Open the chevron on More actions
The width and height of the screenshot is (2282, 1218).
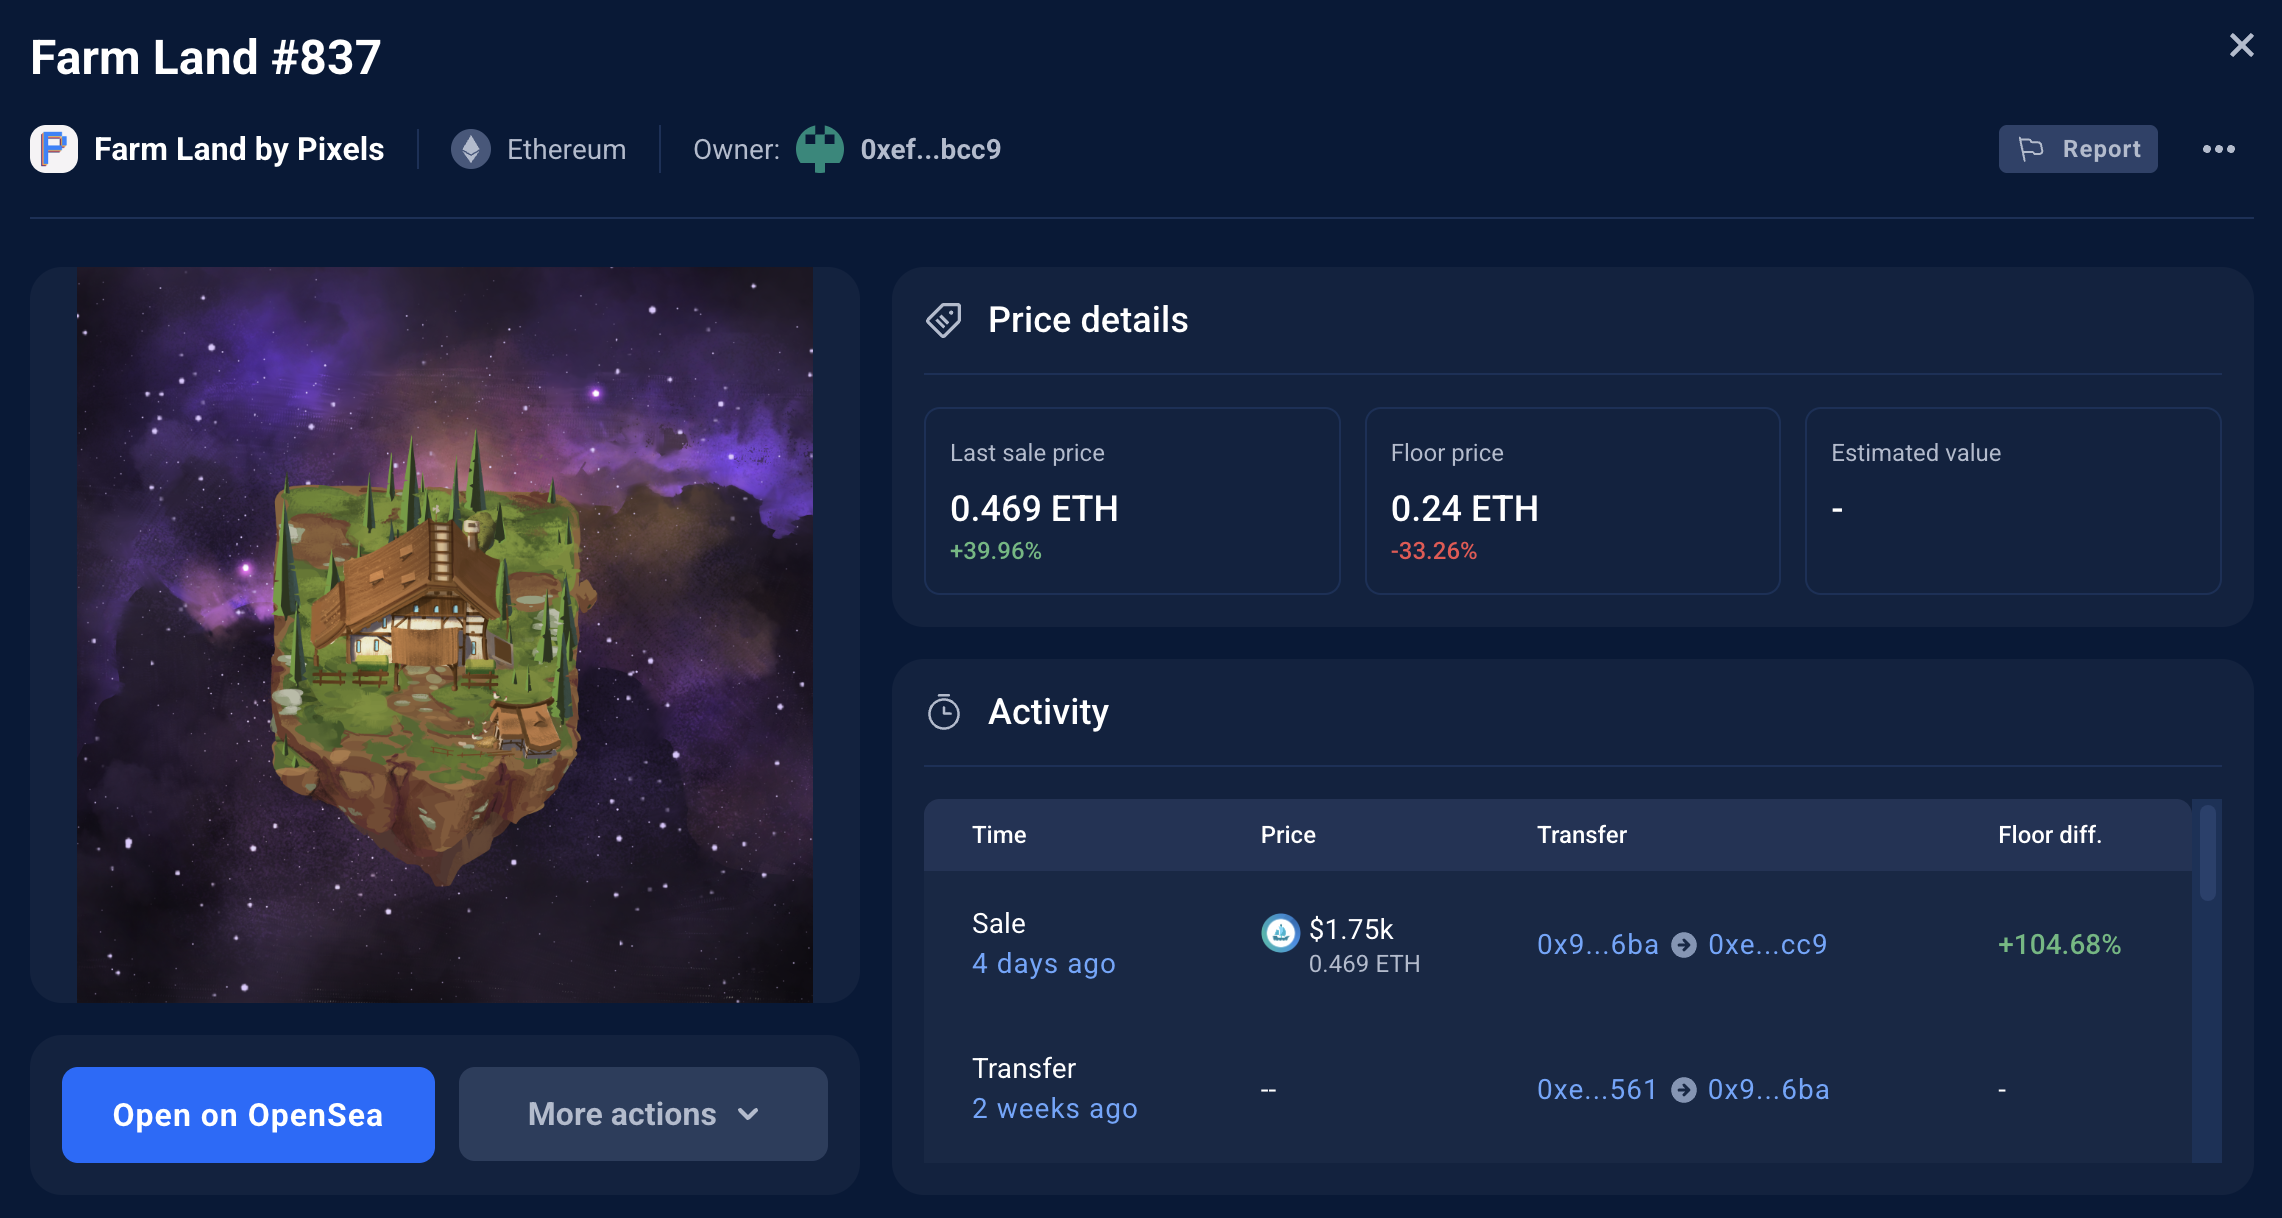[x=749, y=1113]
